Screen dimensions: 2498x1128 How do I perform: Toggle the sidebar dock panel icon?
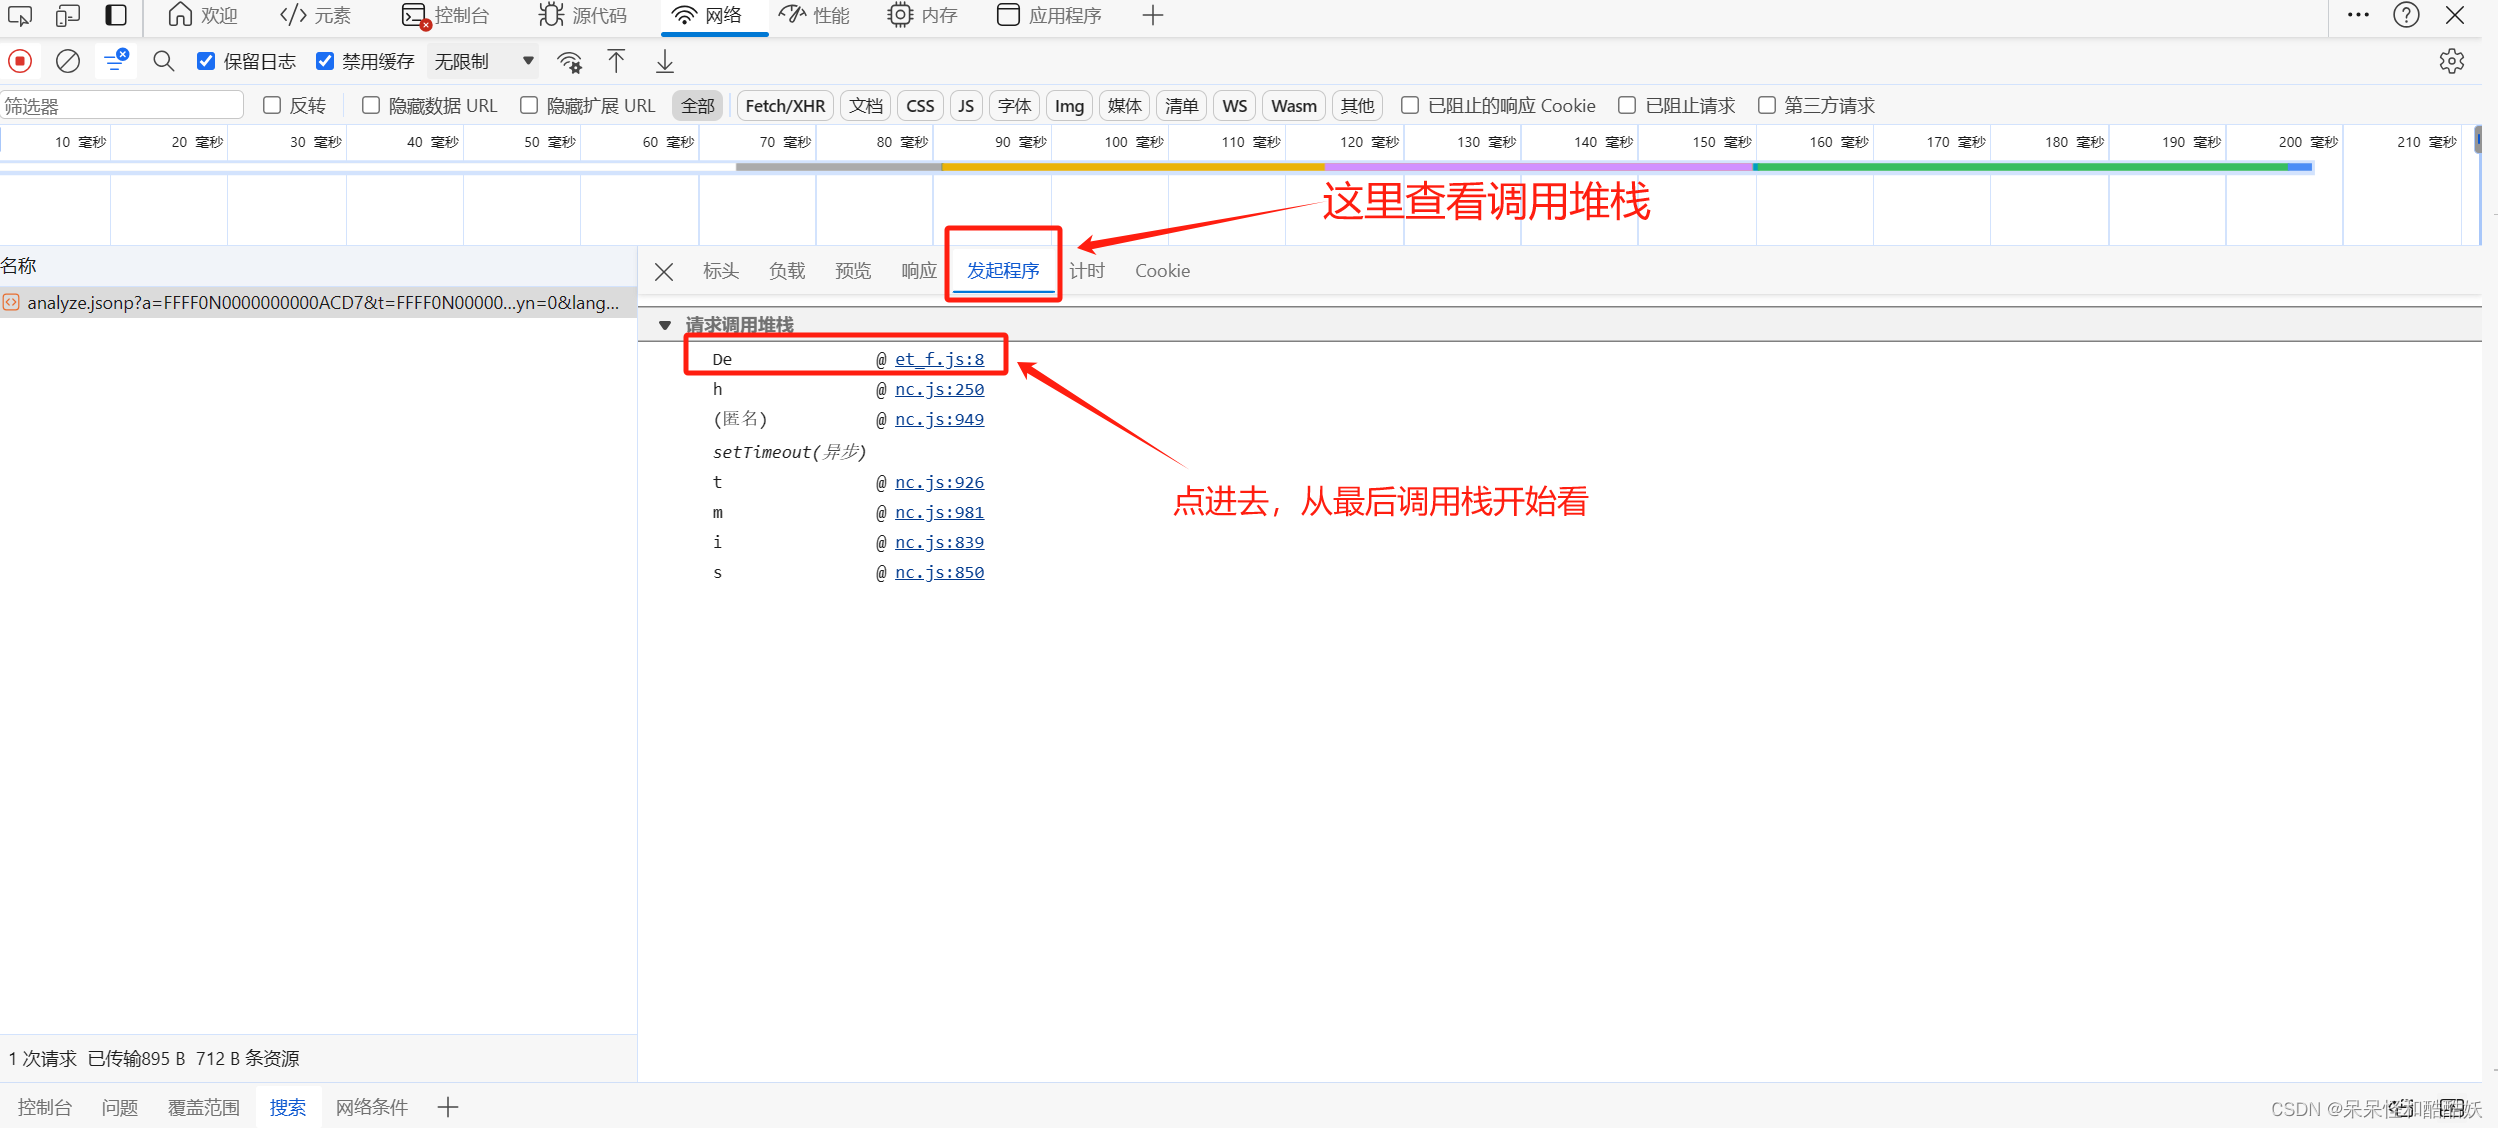pos(116,15)
